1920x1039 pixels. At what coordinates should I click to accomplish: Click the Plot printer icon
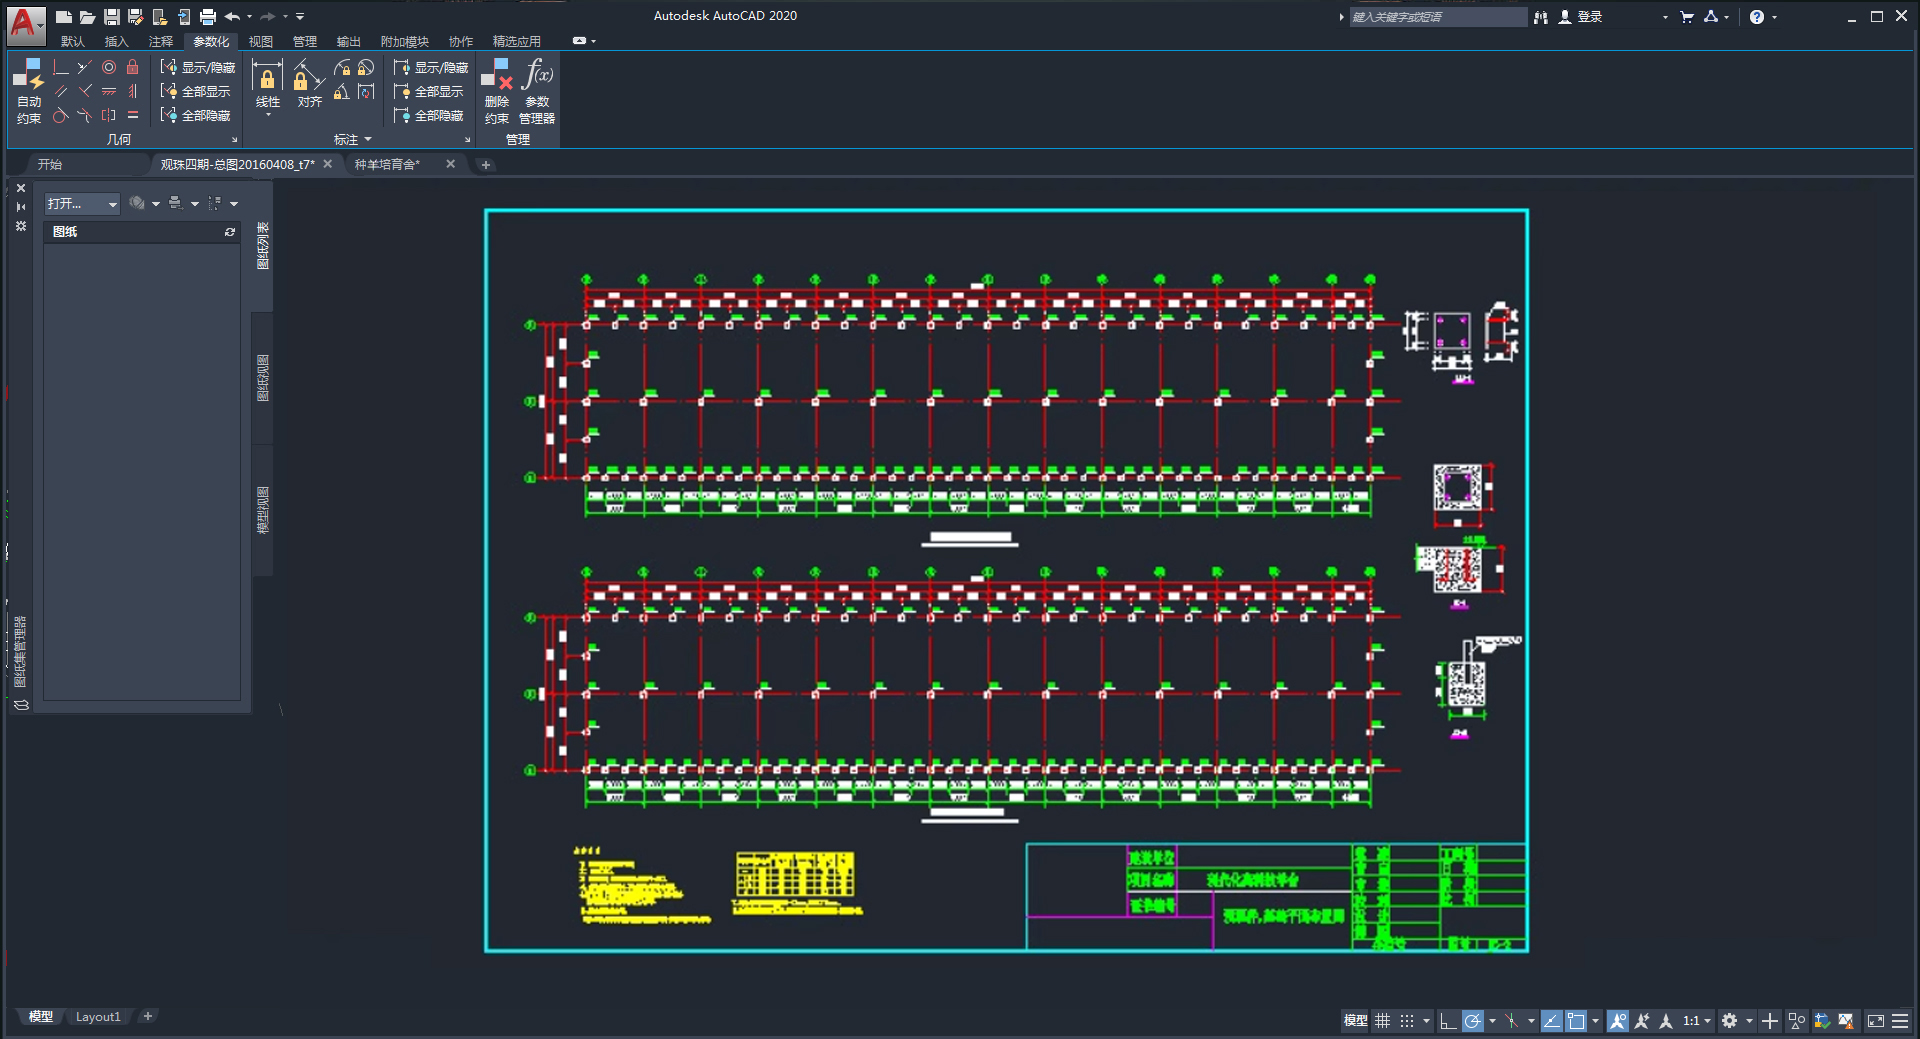[208, 17]
